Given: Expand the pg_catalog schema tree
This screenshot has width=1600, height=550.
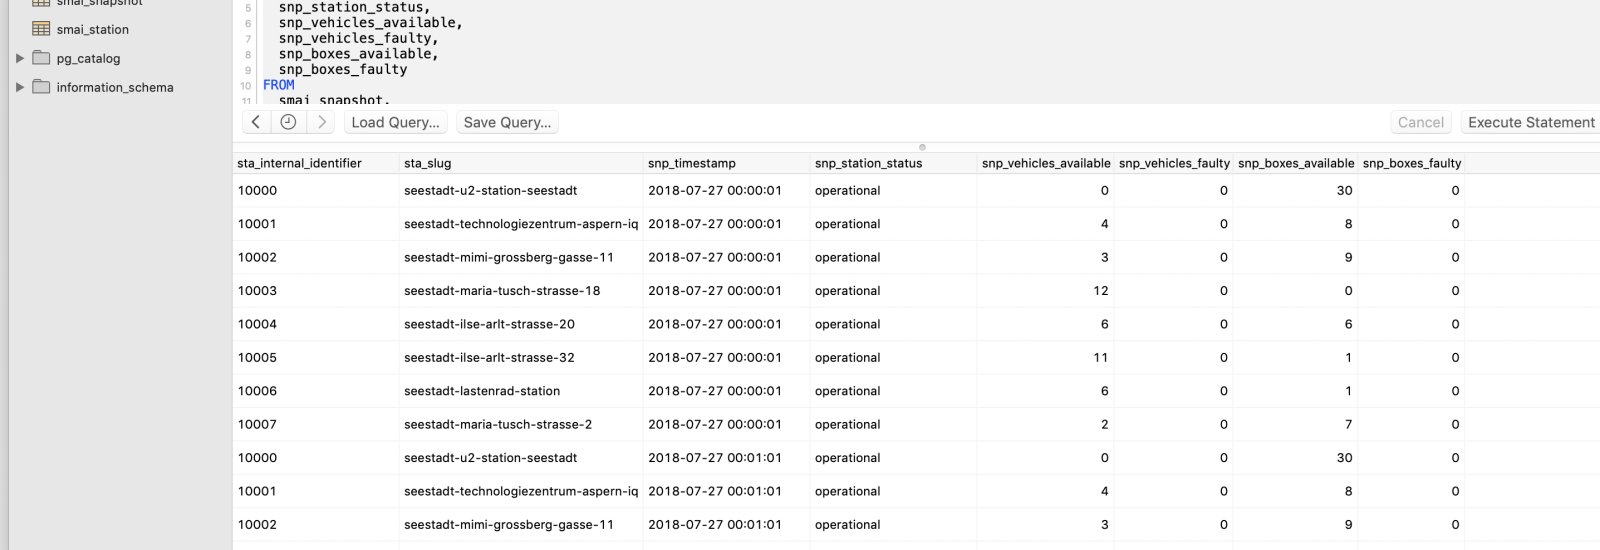Looking at the screenshot, I should (19, 58).
